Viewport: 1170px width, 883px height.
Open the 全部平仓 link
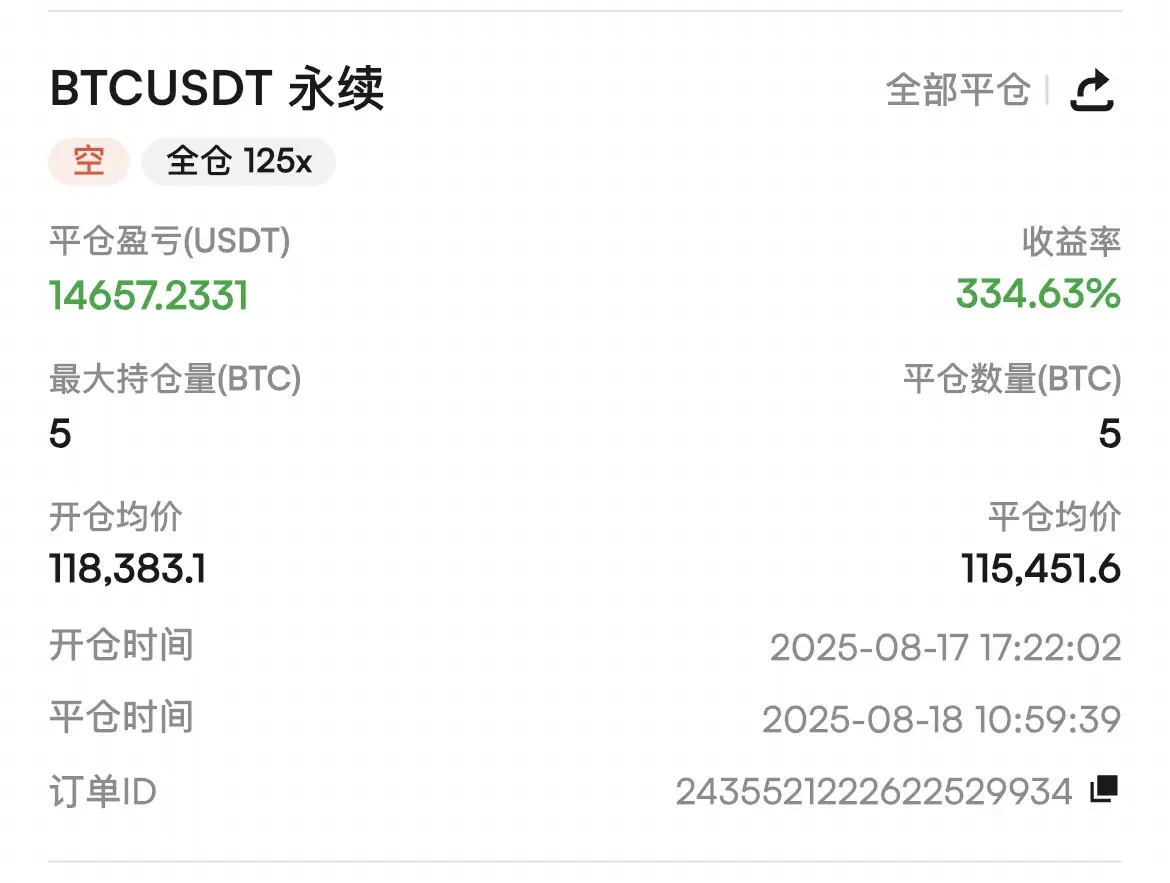click(x=958, y=90)
